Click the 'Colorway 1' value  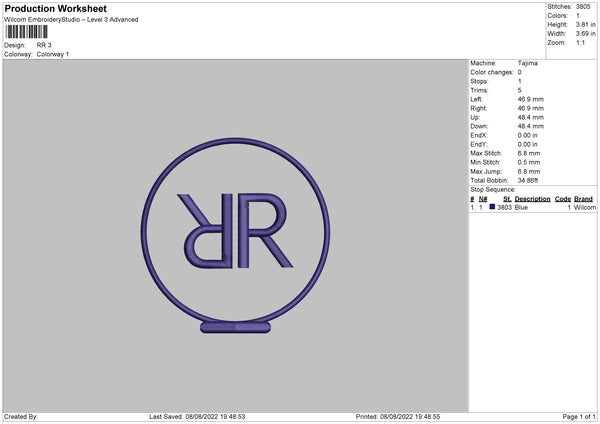[x=53, y=54]
